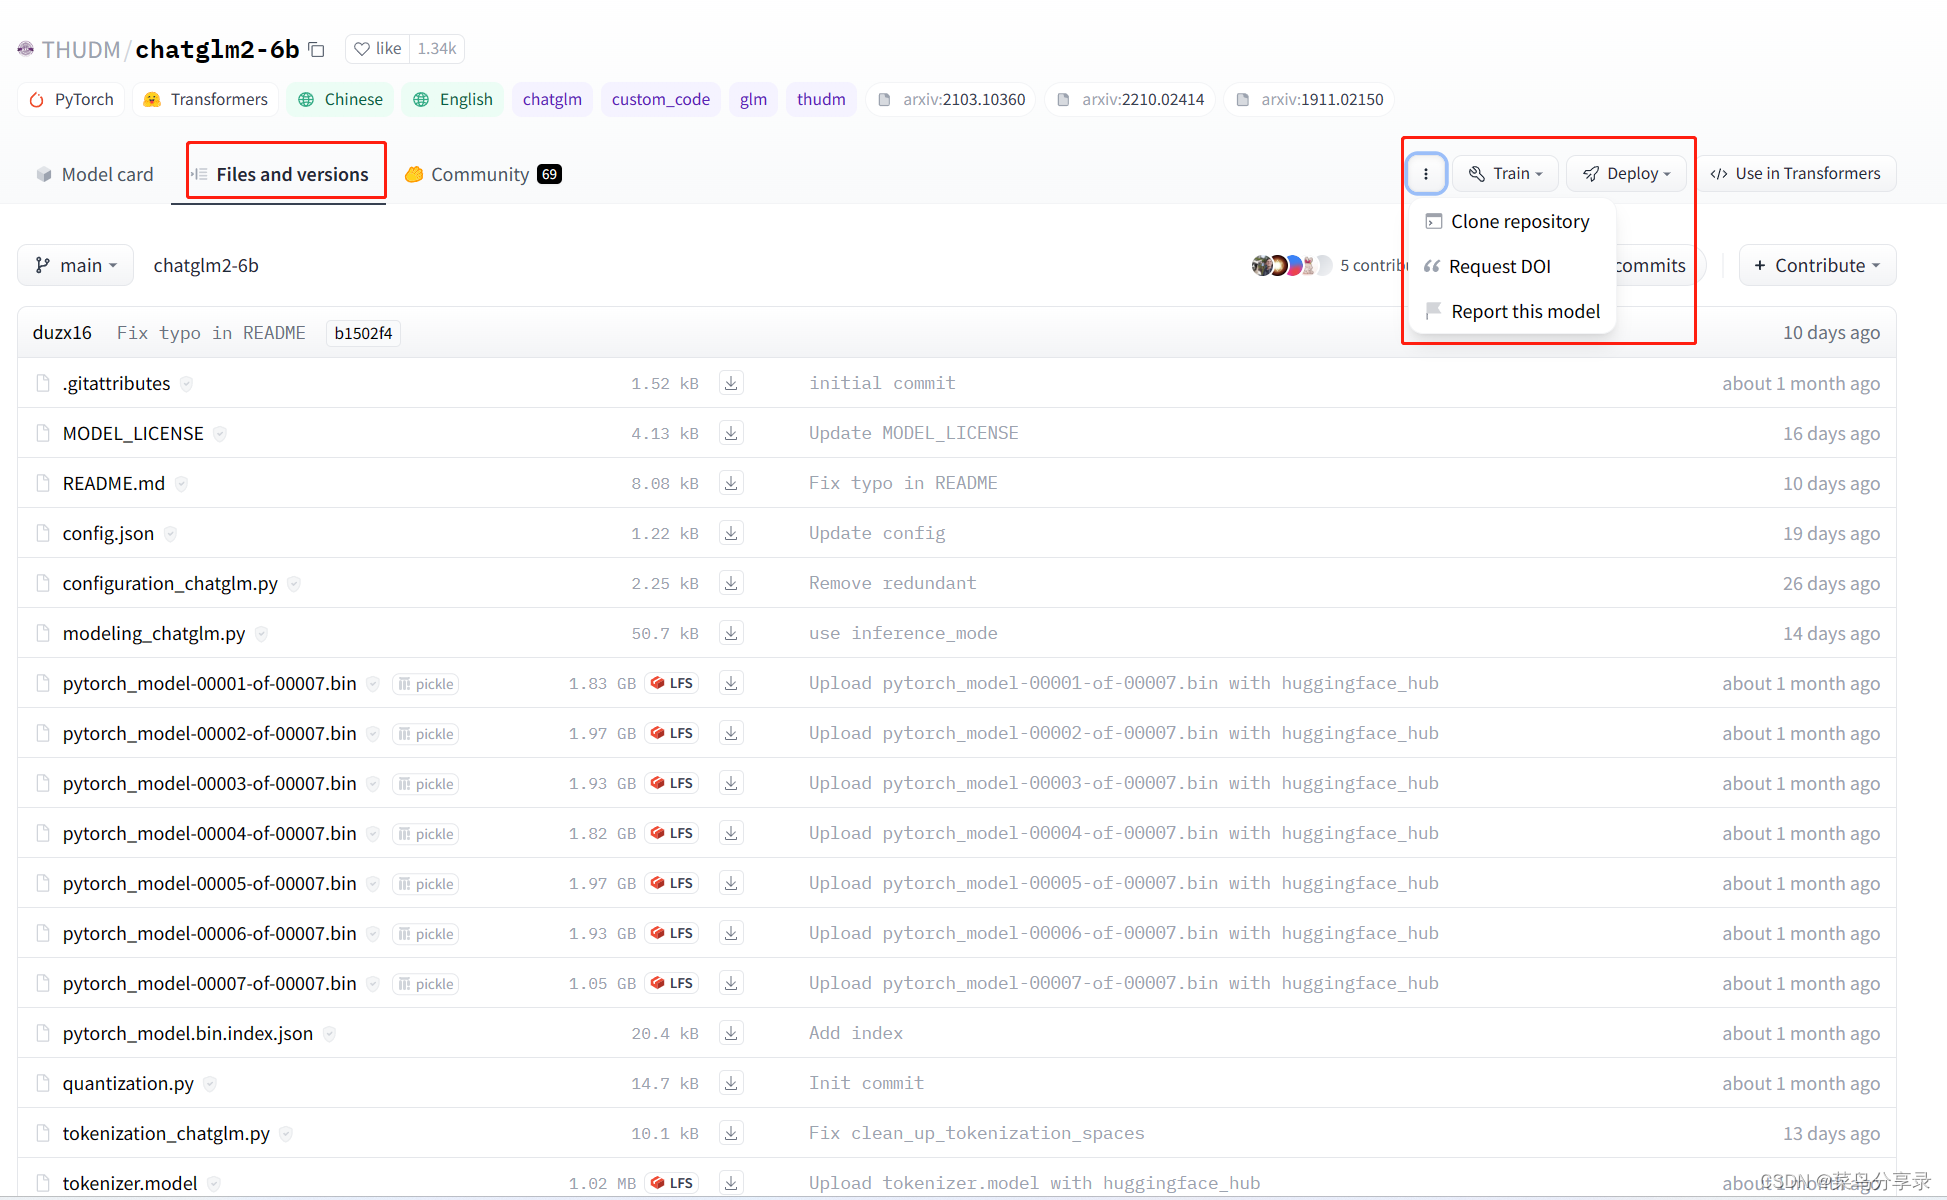This screenshot has width=1947, height=1200.
Task: Click the download icon for tokenizer.model
Action: [733, 1183]
